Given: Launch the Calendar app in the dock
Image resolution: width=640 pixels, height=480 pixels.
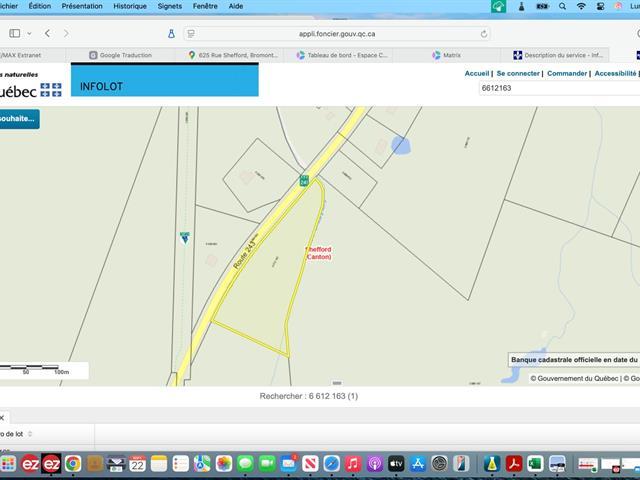Looking at the screenshot, I should [137, 464].
